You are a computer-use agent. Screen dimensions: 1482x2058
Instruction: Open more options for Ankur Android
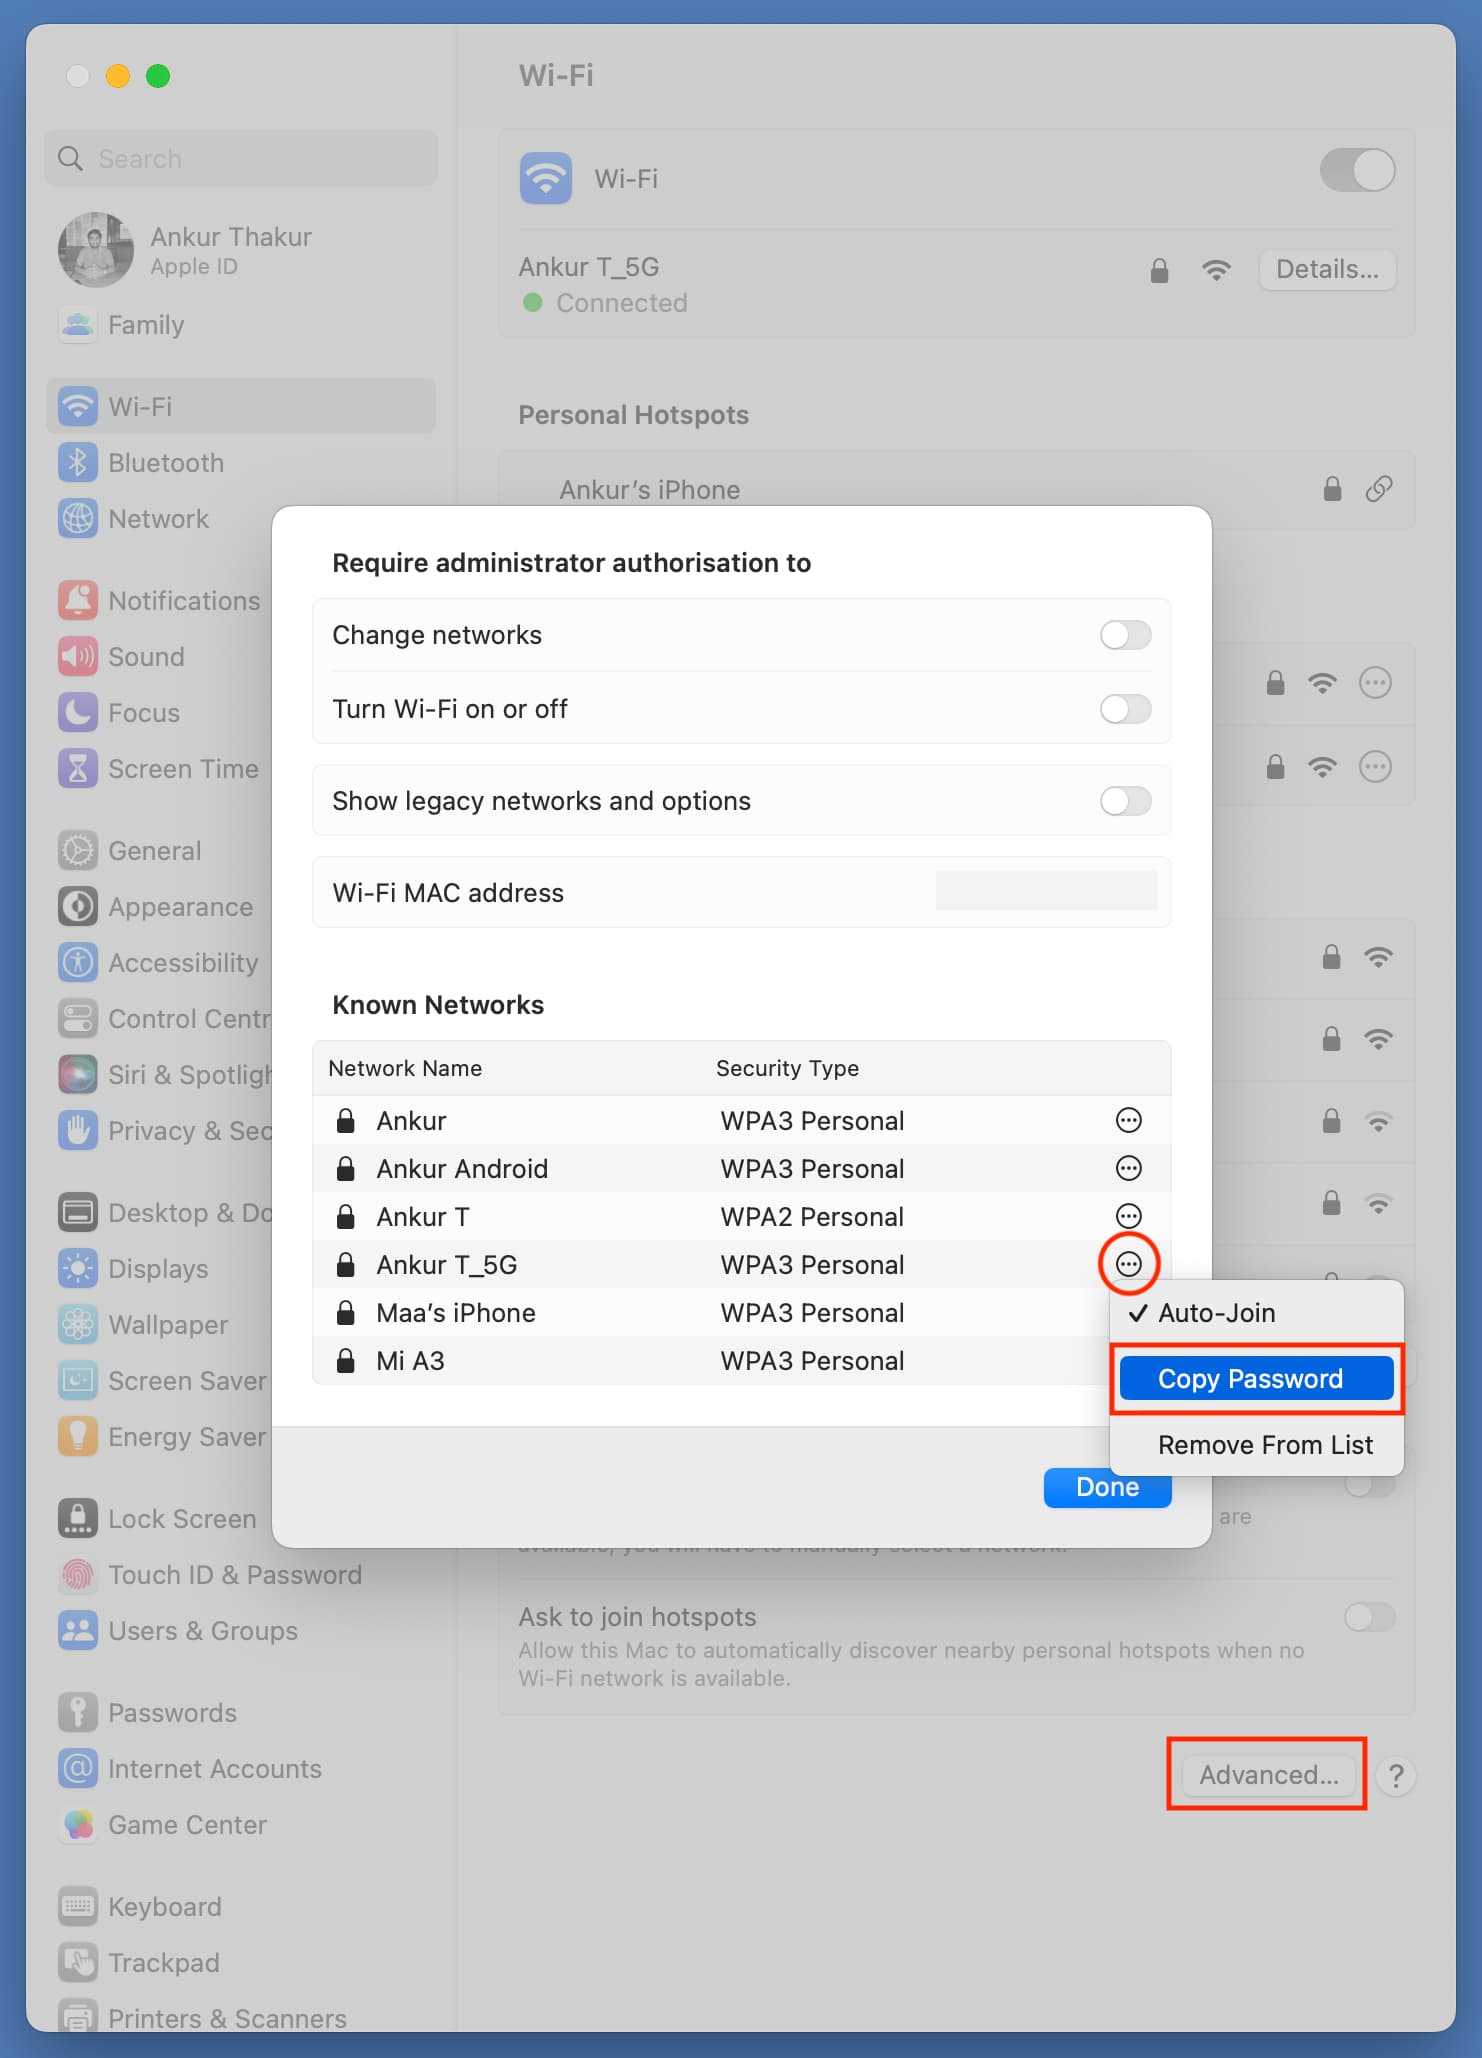[1128, 1169]
